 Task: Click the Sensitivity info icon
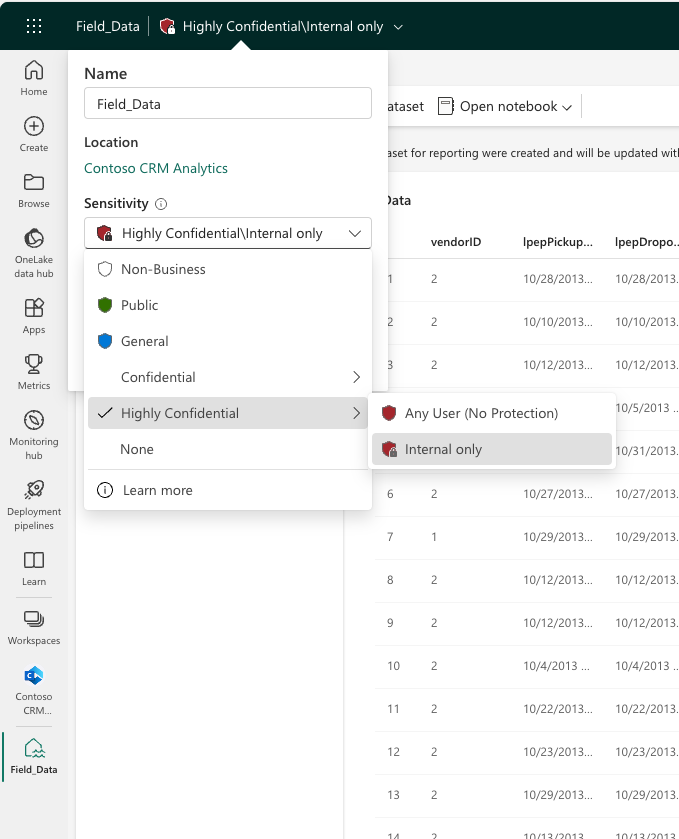coord(161,204)
